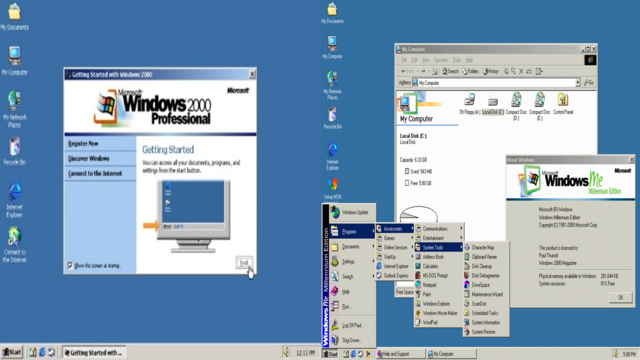Open My Network Places on the Windows 2000 desktop
640x360 pixels.
coord(14,109)
